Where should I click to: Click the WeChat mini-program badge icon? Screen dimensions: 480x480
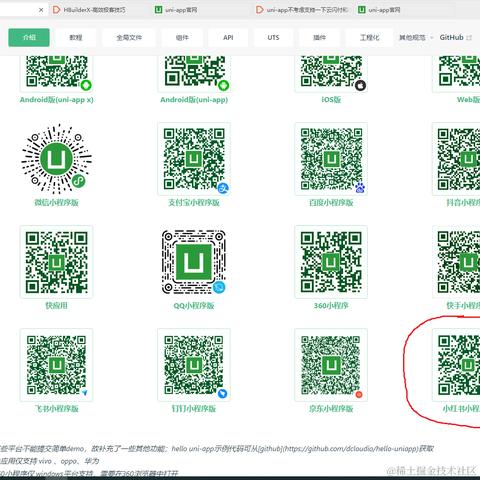[79, 181]
